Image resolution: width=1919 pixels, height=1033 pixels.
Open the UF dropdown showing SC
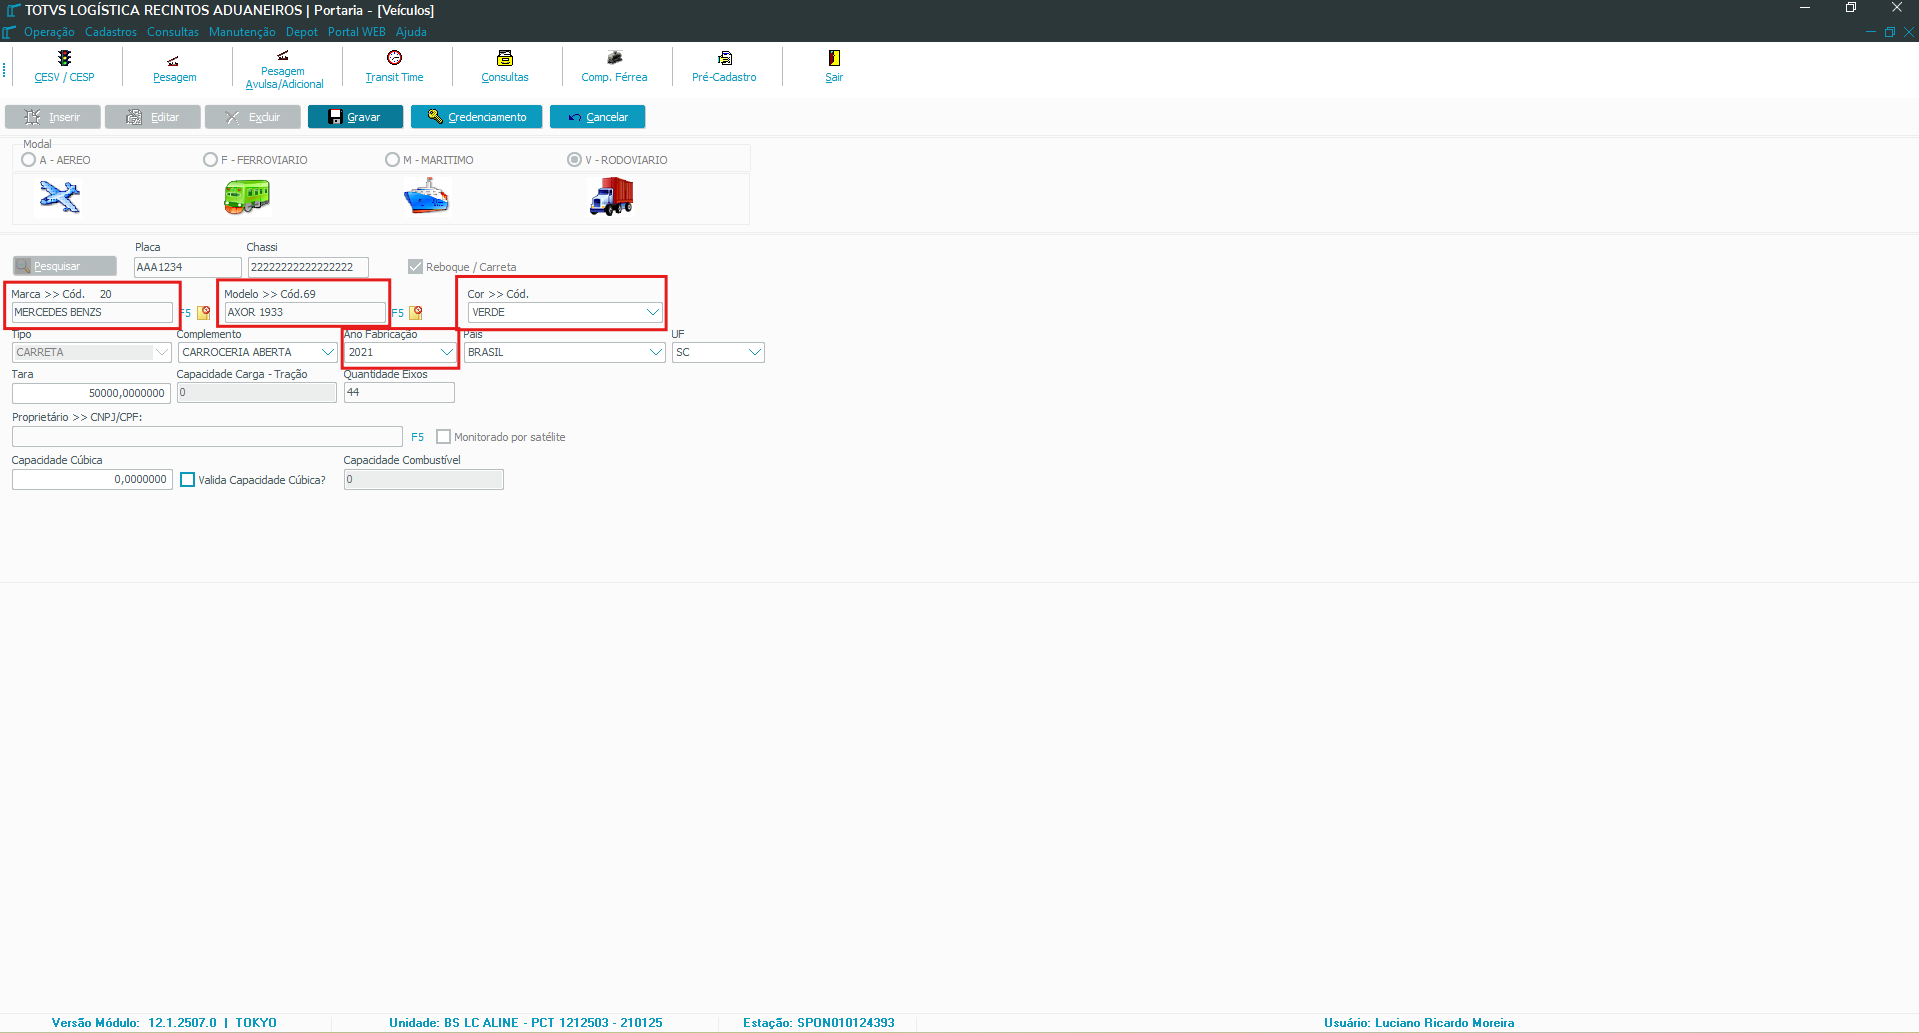755,352
